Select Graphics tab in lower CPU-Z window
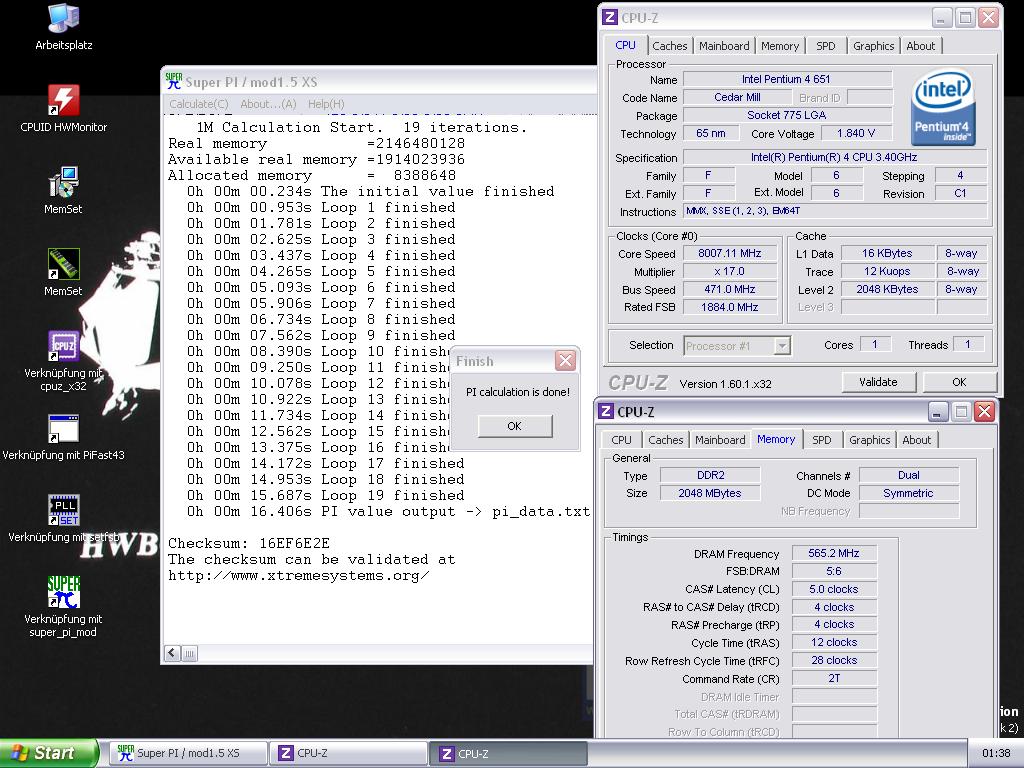The width and height of the screenshot is (1024, 768). (869, 440)
